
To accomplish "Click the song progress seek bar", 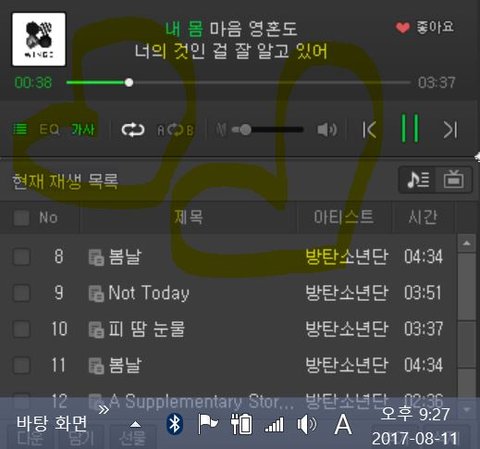I will pos(238,82).
